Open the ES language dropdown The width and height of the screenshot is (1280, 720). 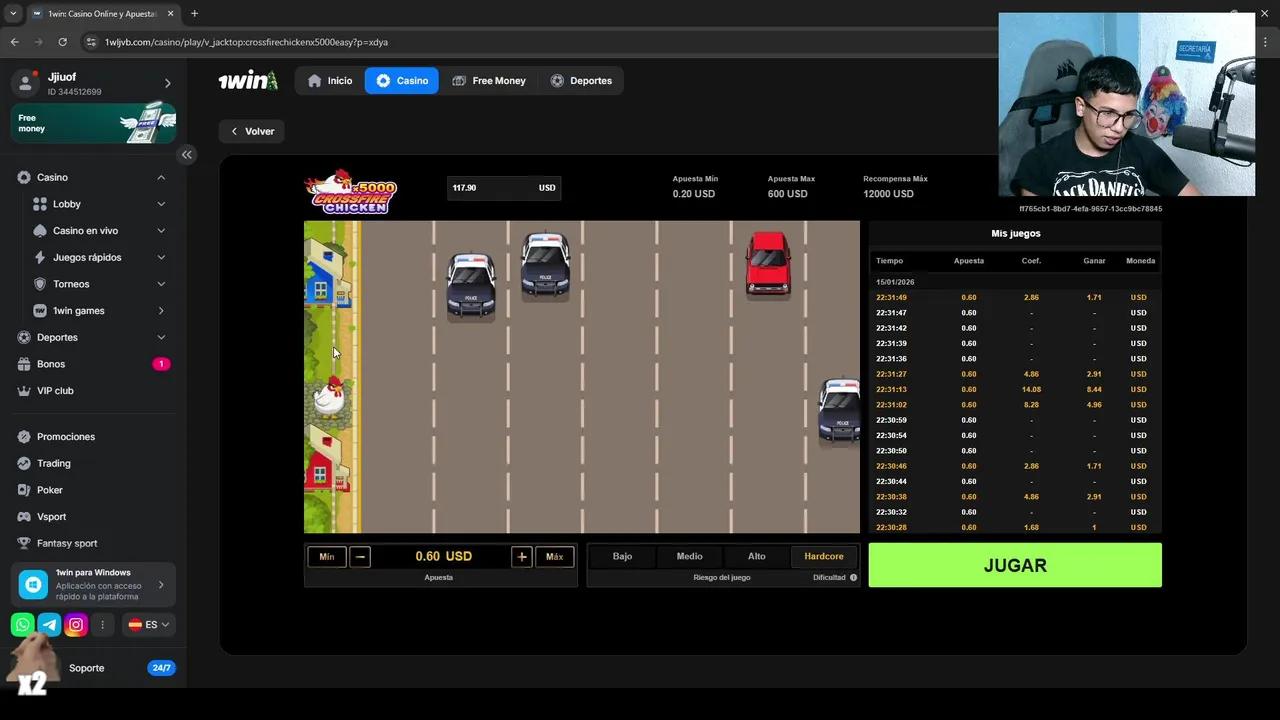(149, 625)
